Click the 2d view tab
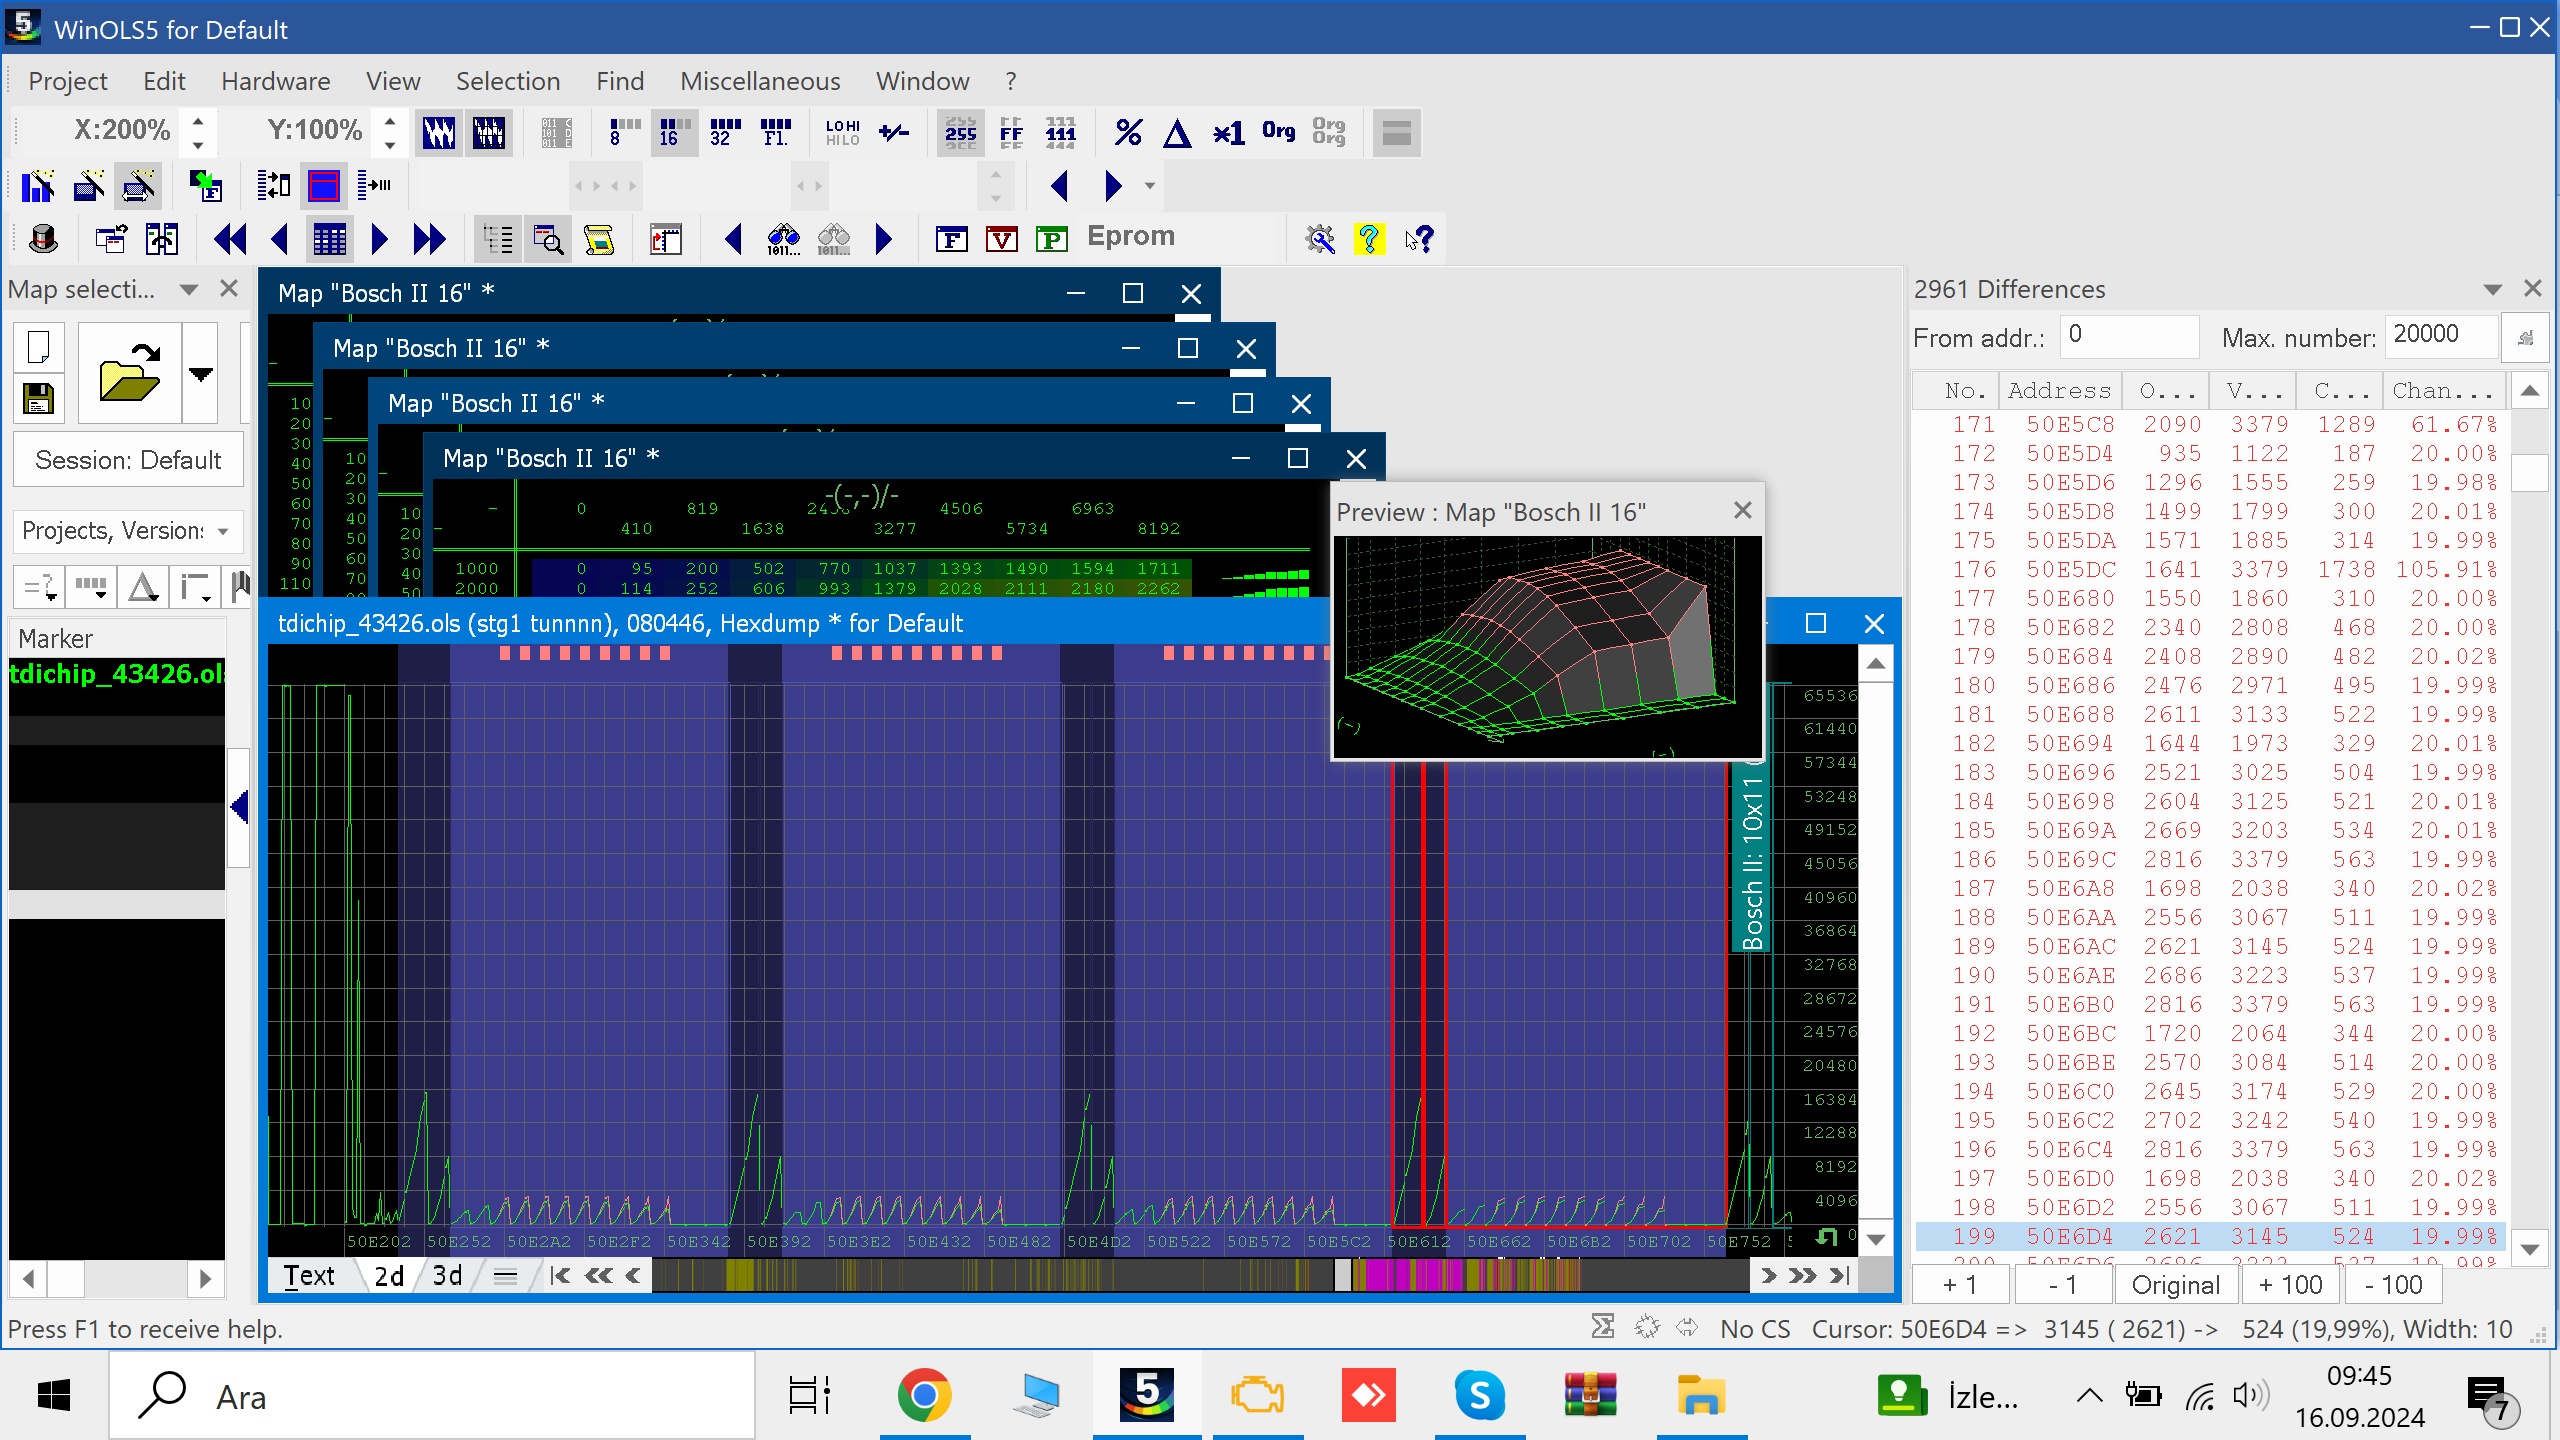The image size is (2560, 1440). (385, 1273)
